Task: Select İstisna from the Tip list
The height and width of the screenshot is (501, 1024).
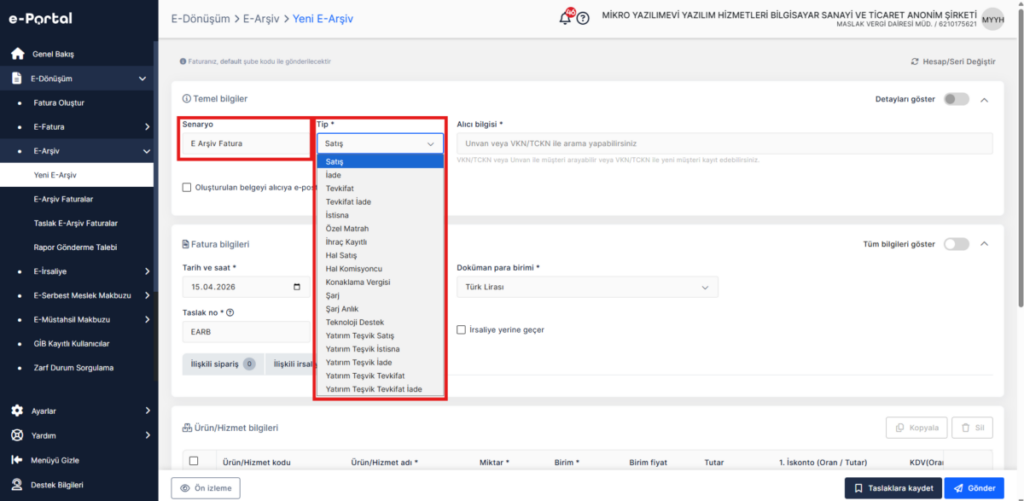Action: 380,215
